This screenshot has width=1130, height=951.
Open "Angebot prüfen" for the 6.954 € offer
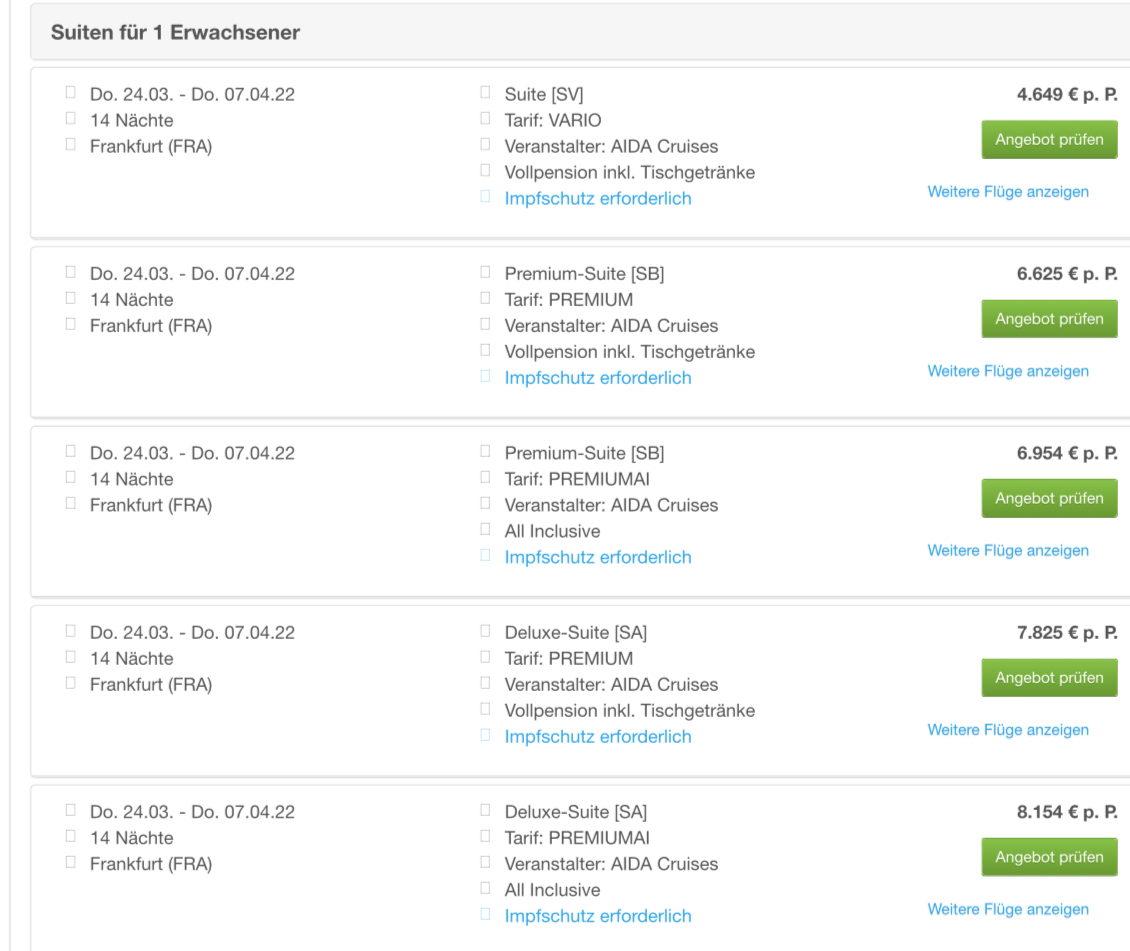[x=1049, y=498]
